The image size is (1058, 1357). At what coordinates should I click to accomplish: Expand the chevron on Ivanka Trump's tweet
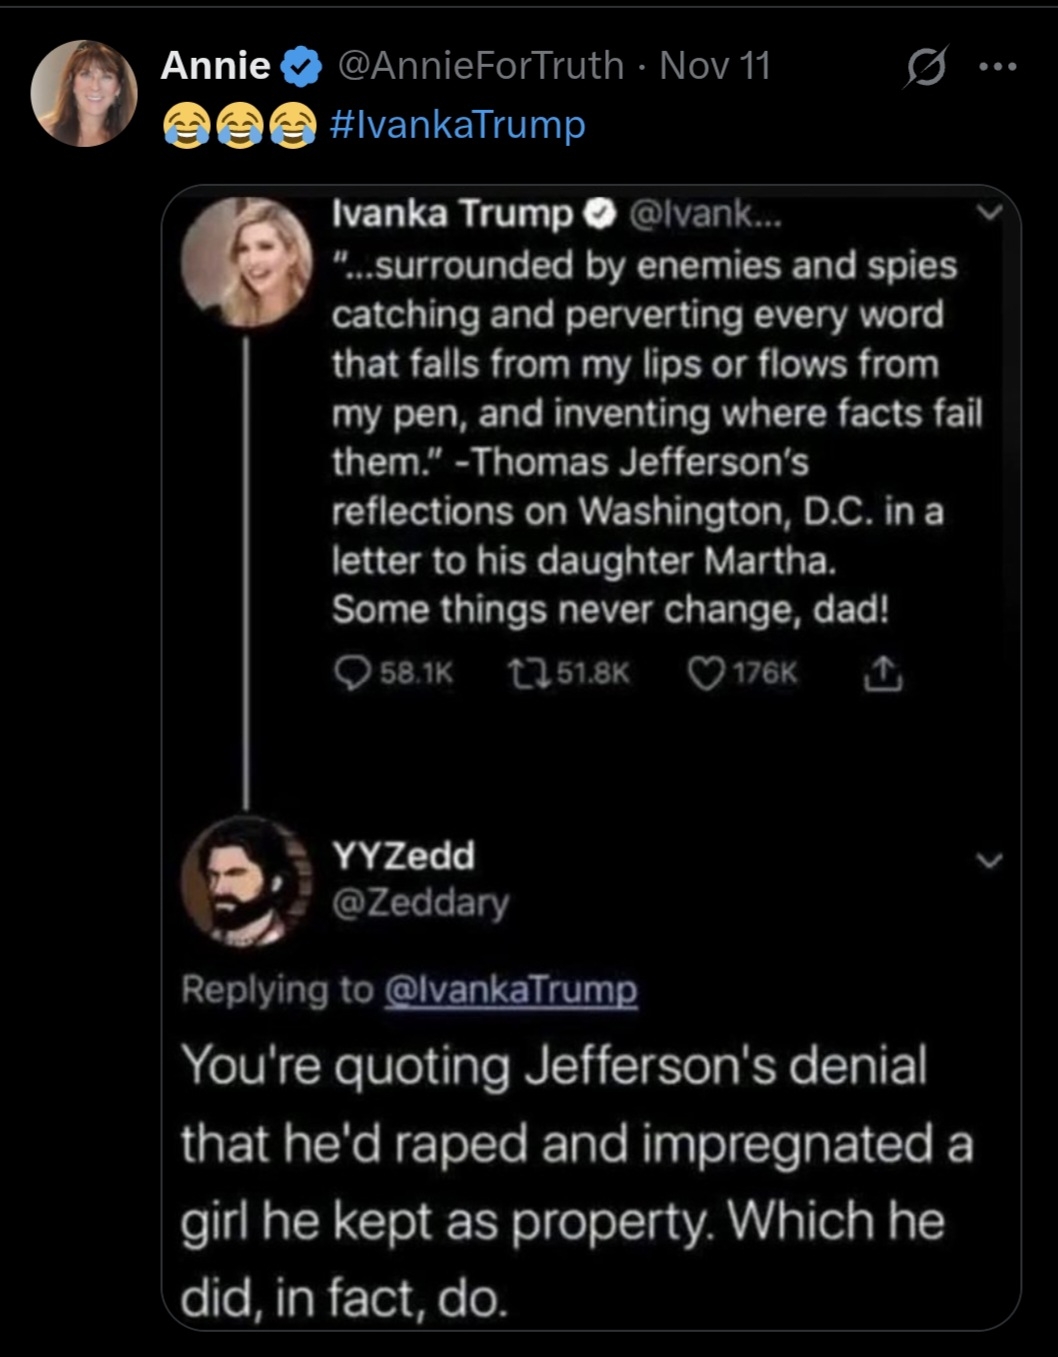[x=989, y=212]
